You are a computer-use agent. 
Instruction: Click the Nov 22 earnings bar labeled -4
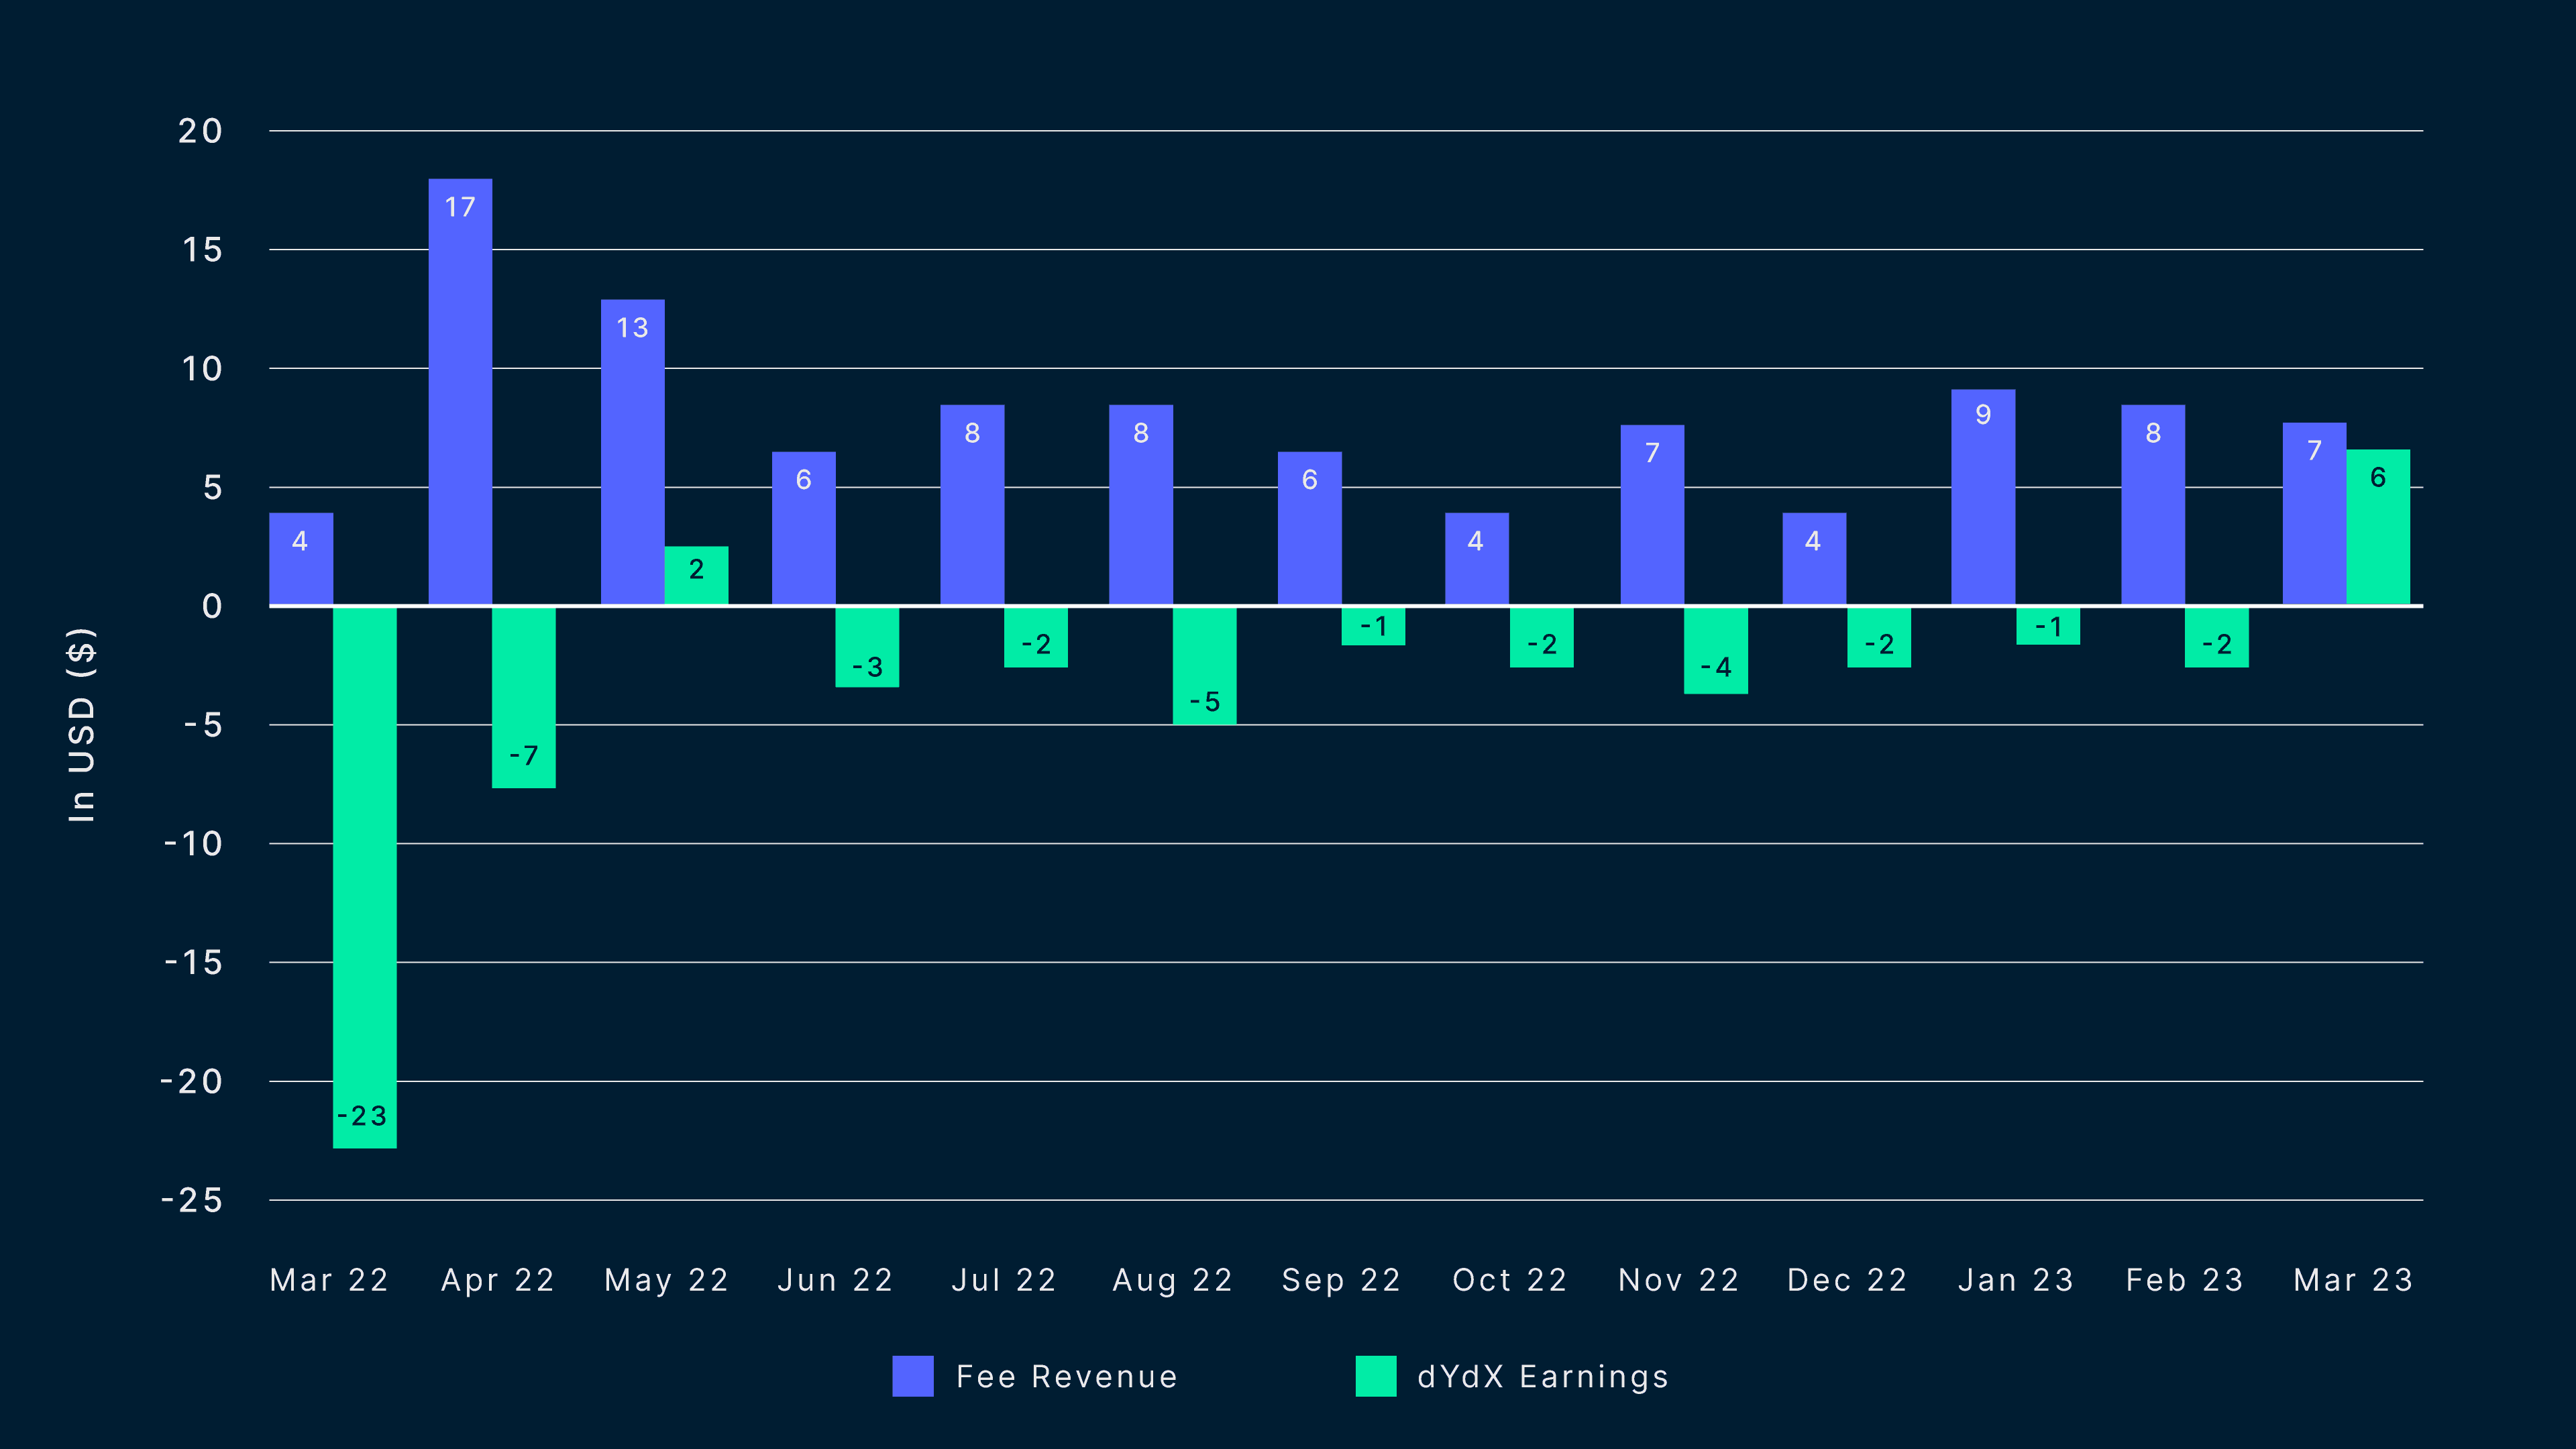click(x=1715, y=650)
